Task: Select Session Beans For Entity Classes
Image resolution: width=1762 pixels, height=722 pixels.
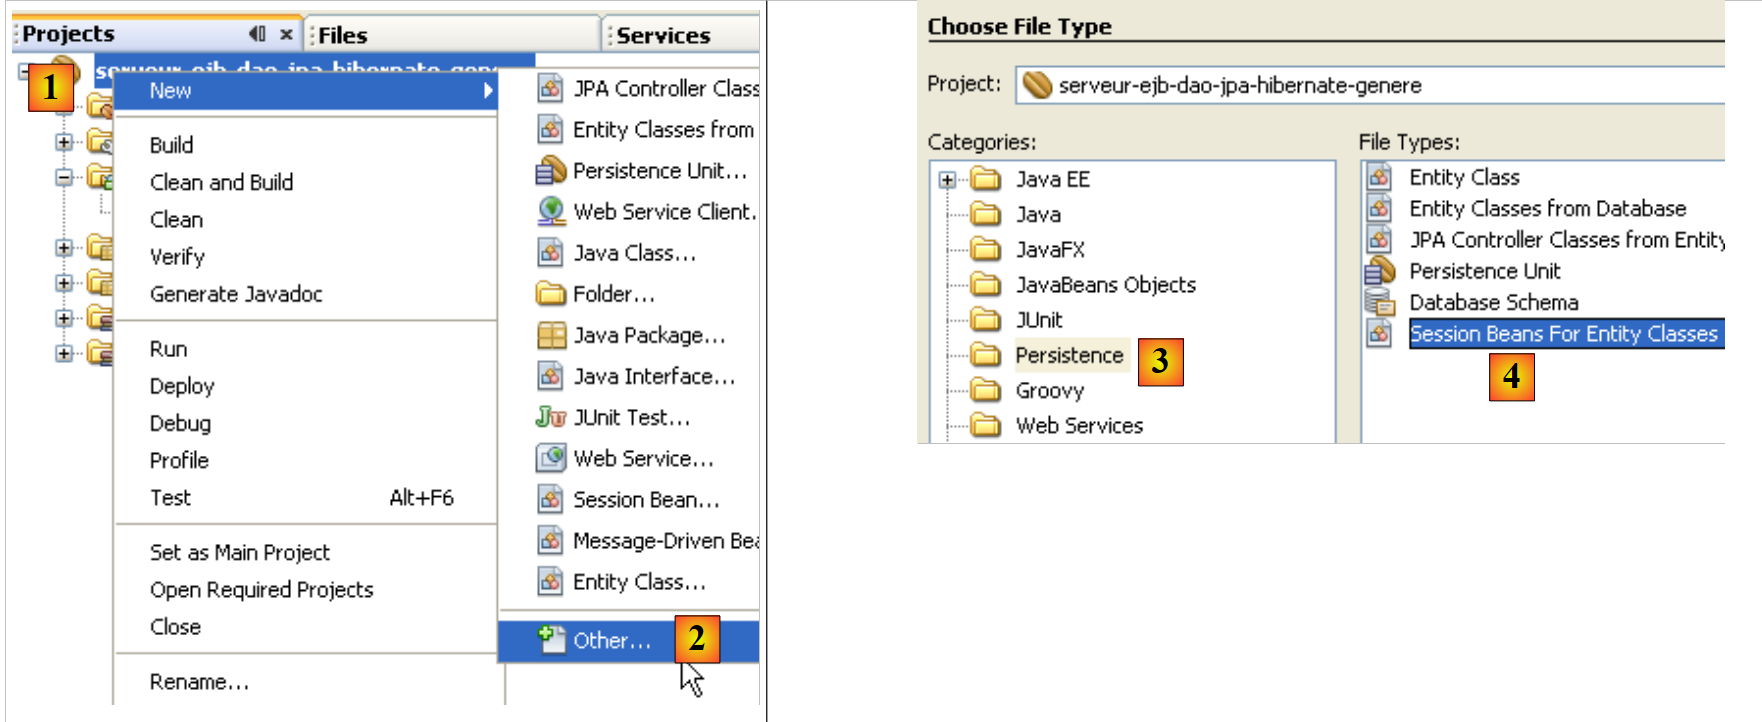Action: click(x=1563, y=334)
